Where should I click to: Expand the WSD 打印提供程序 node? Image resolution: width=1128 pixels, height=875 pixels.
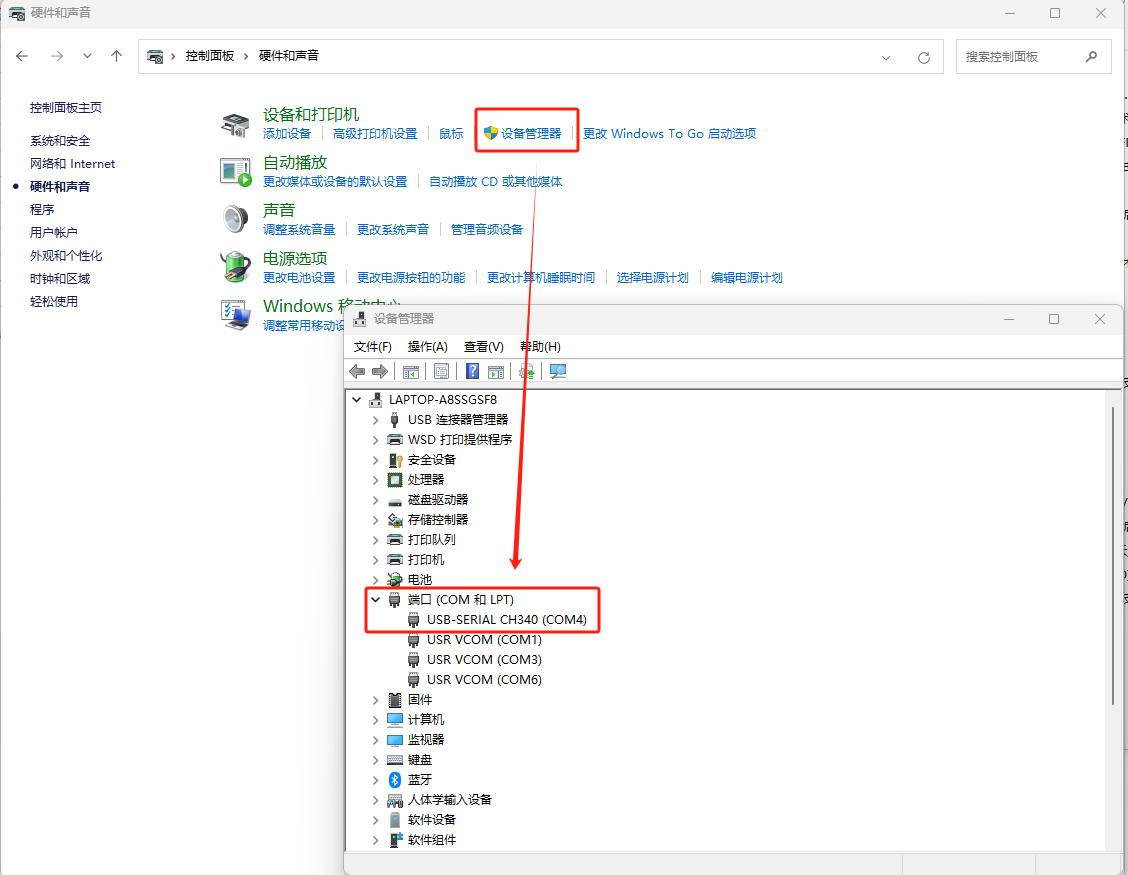pyautogui.click(x=376, y=440)
